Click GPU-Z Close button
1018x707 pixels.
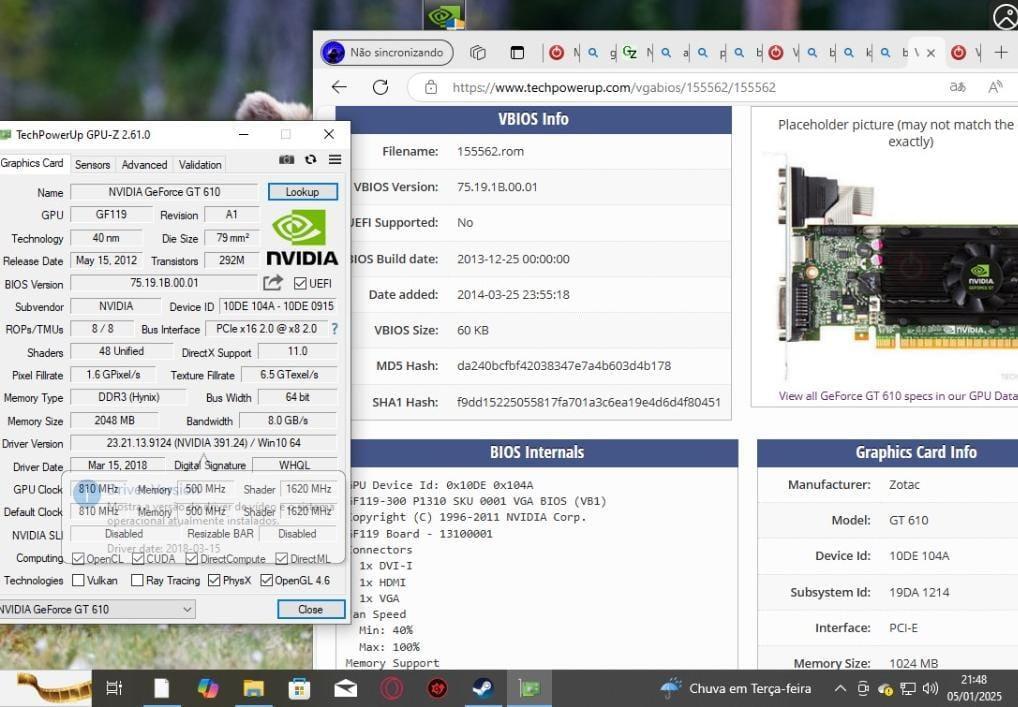(x=311, y=609)
